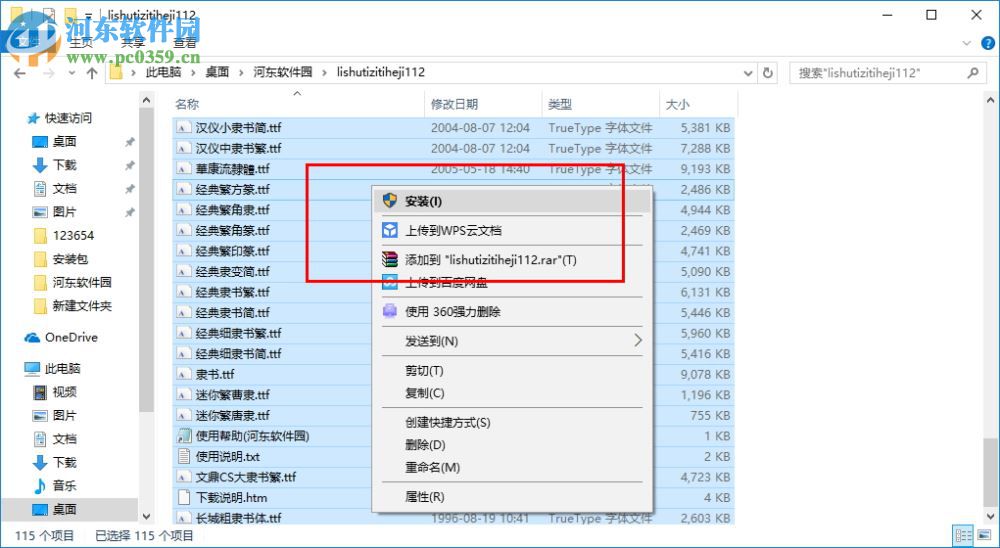Click 此电脑 in the address breadcrumb
The width and height of the screenshot is (1000, 548).
pyautogui.click(x=163, y=72)
